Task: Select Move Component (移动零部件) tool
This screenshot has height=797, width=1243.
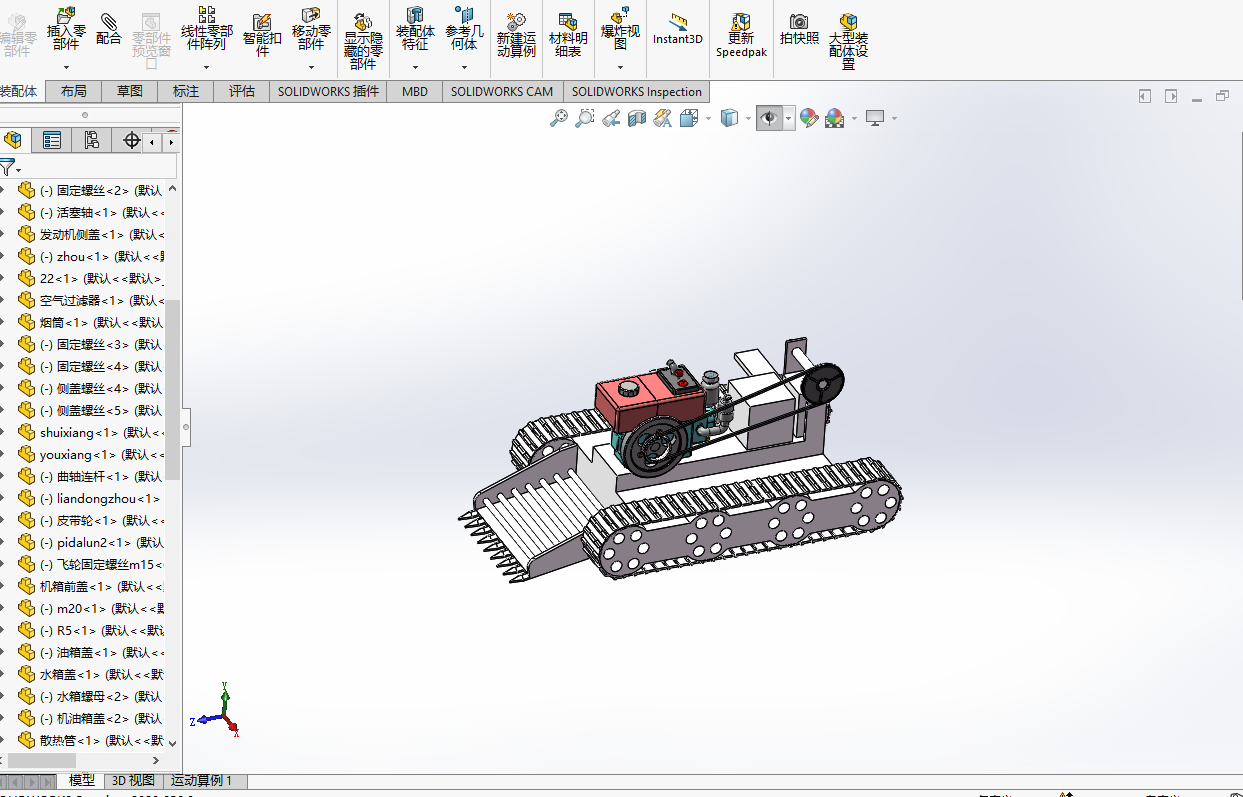Action: click(311, 28)
